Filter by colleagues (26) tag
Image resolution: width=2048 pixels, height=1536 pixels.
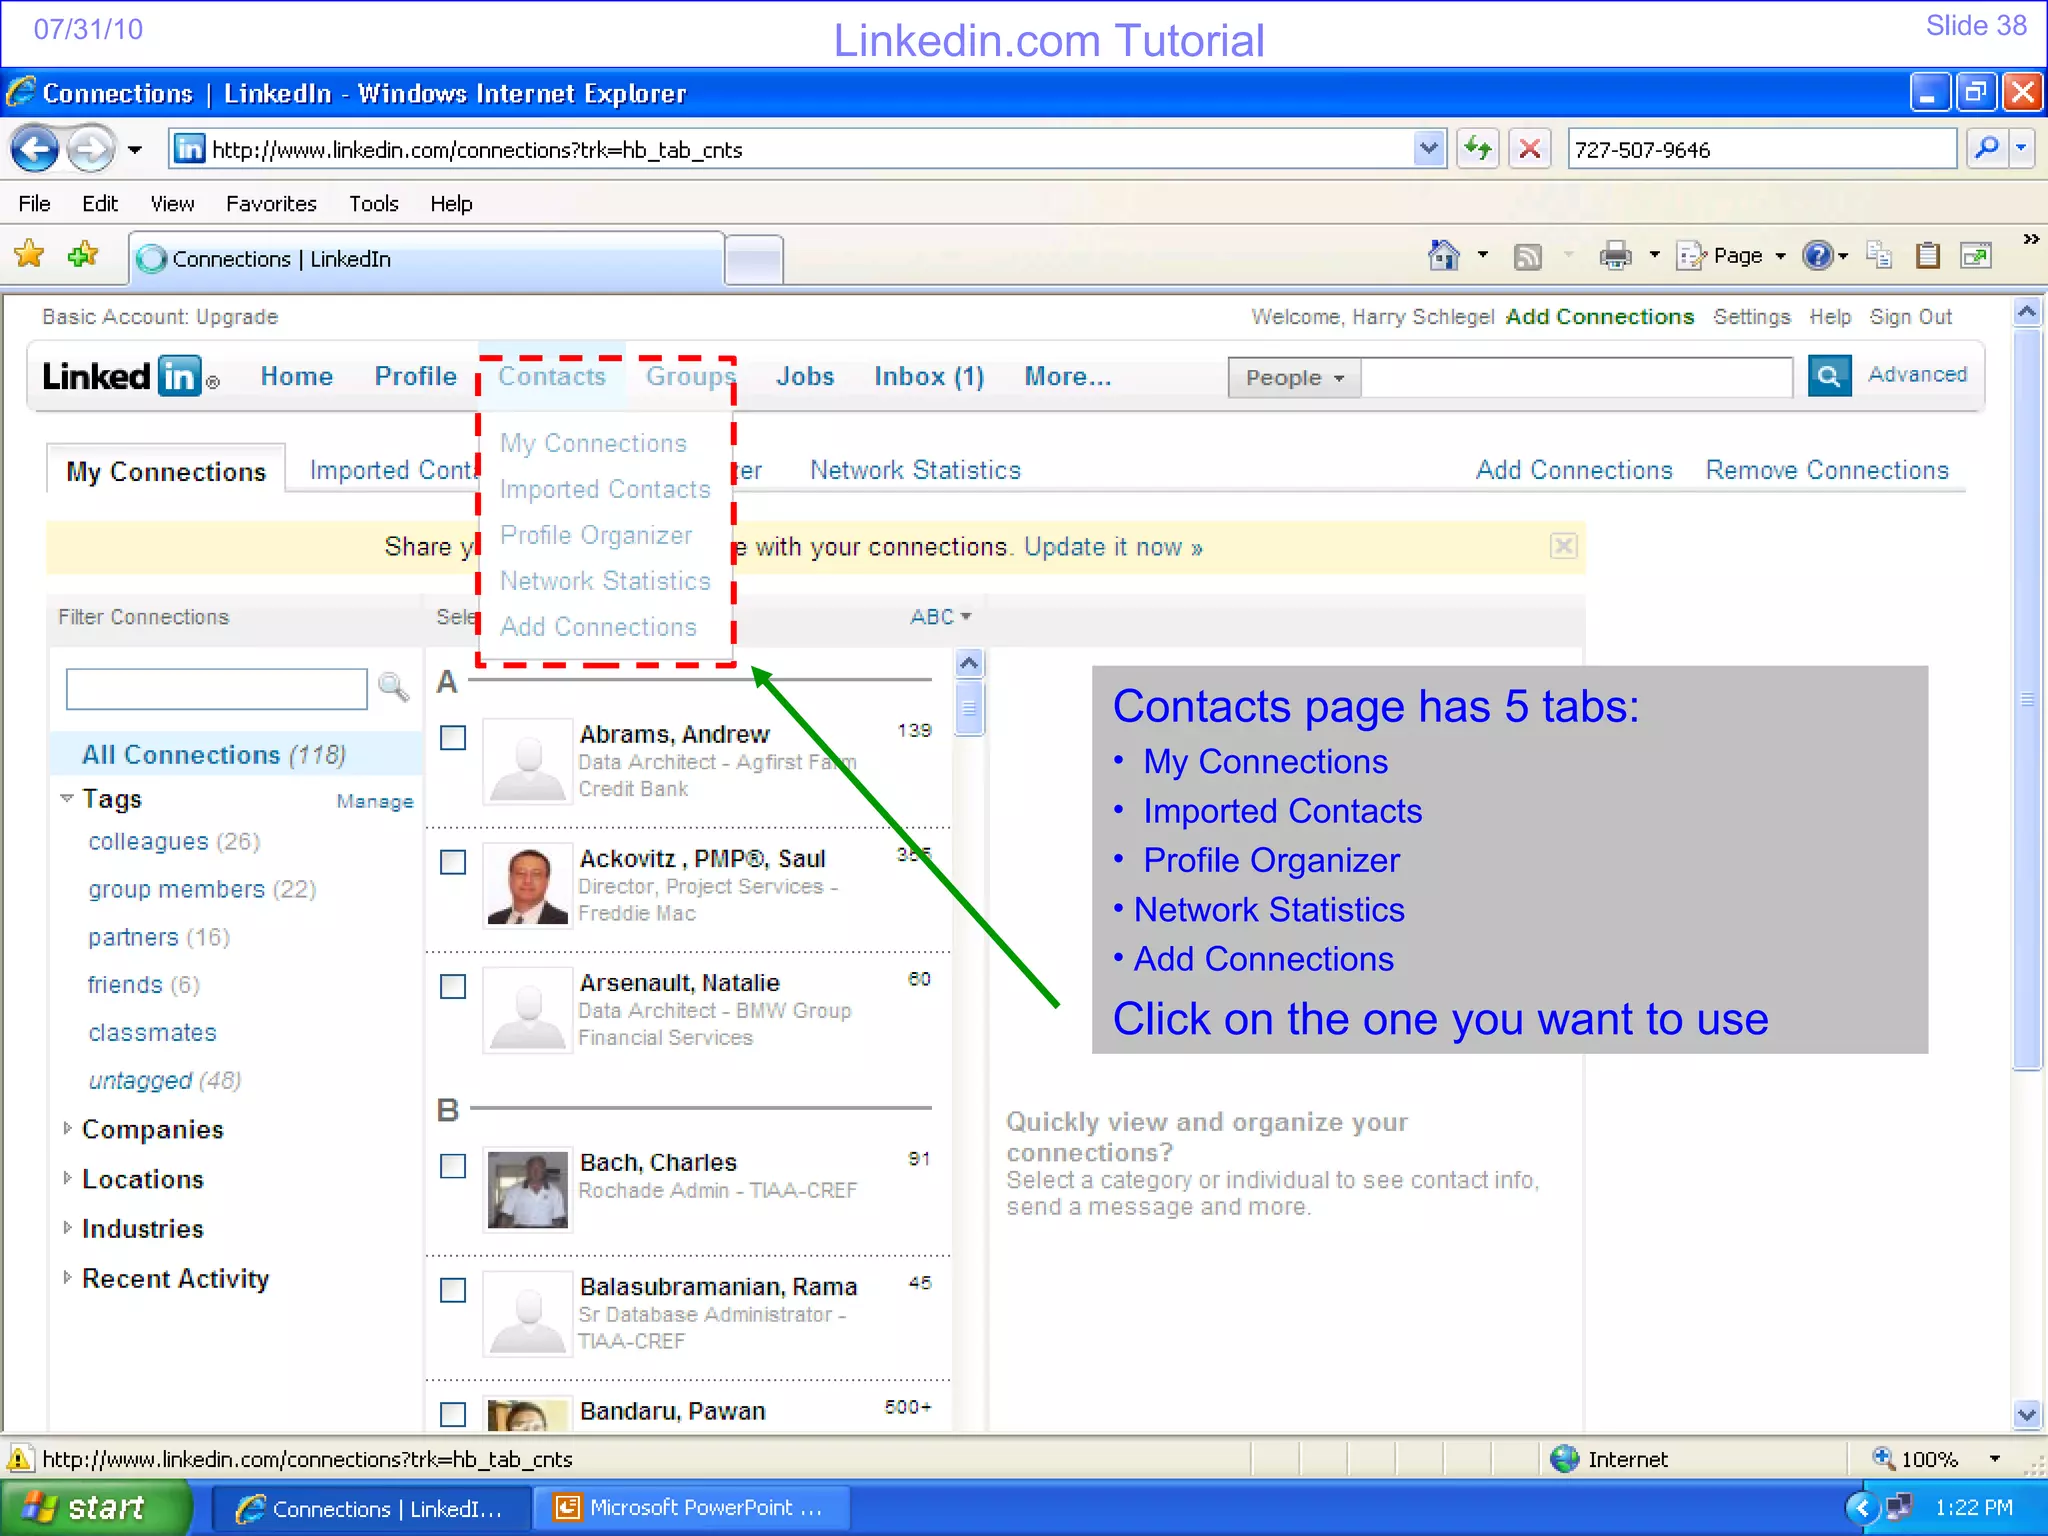[174, 842]
